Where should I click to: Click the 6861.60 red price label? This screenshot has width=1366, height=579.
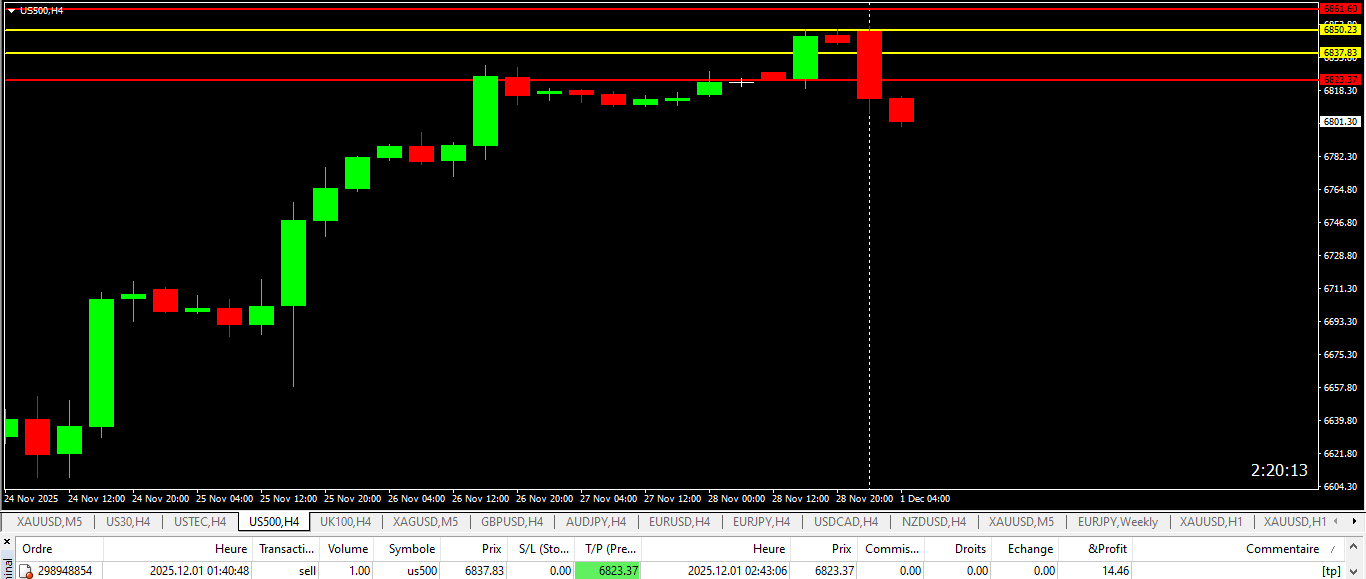(1341, 8)
